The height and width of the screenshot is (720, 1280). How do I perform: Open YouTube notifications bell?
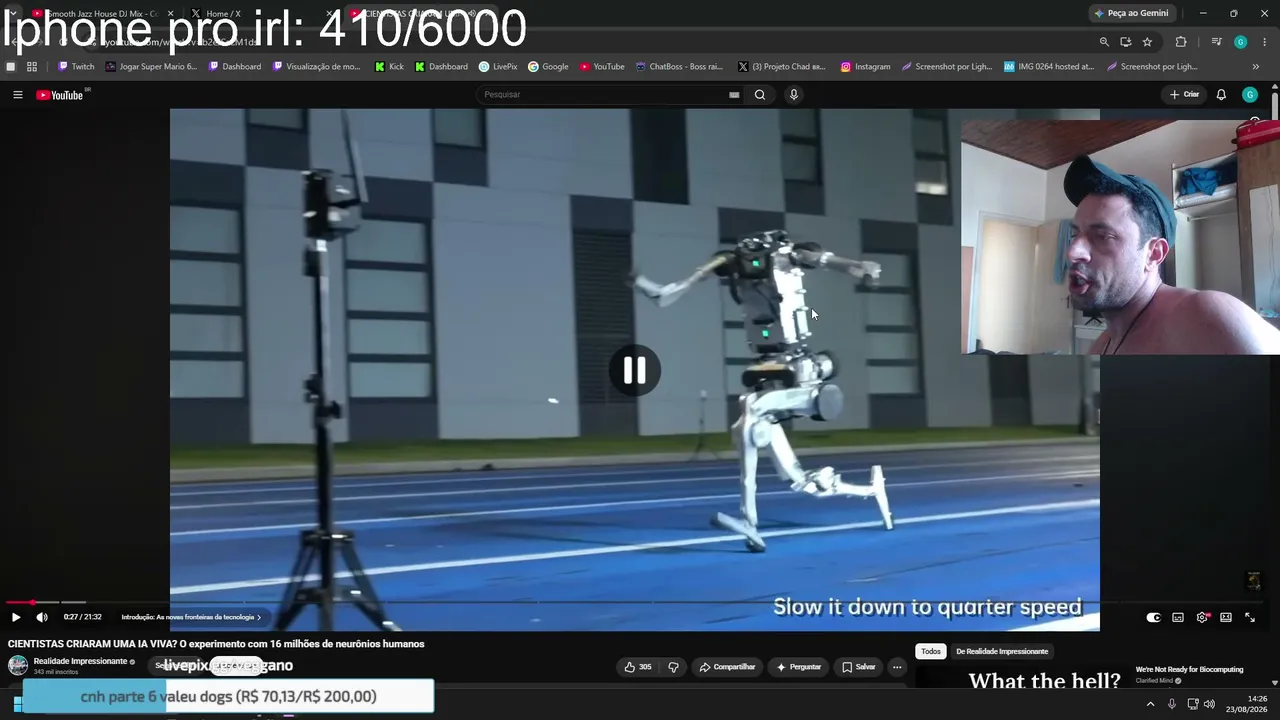(x=1221, y=95)
